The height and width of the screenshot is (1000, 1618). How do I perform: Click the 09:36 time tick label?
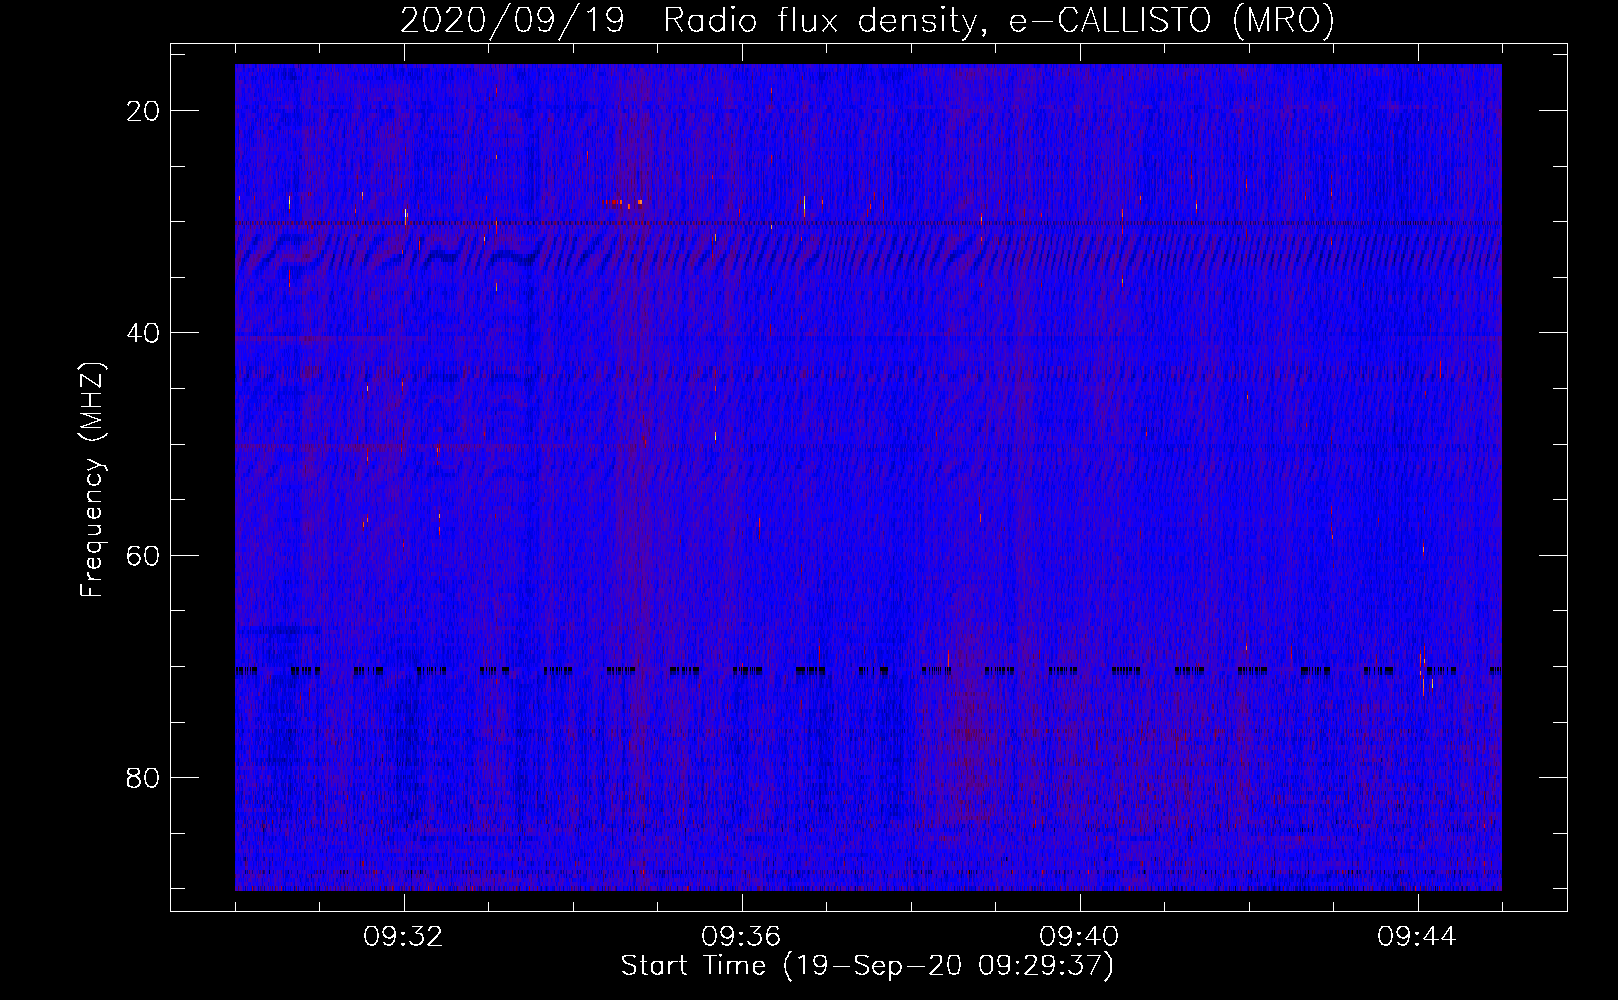tap(742, 937)
